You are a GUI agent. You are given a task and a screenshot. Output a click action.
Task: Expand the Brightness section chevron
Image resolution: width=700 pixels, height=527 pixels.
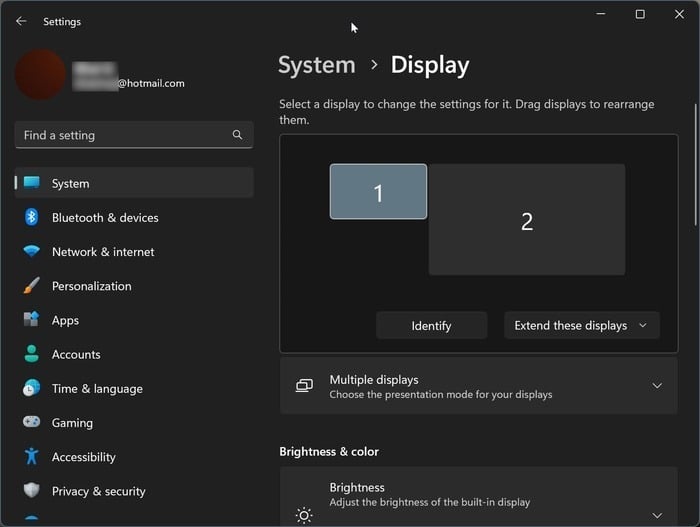coord(657,515)
